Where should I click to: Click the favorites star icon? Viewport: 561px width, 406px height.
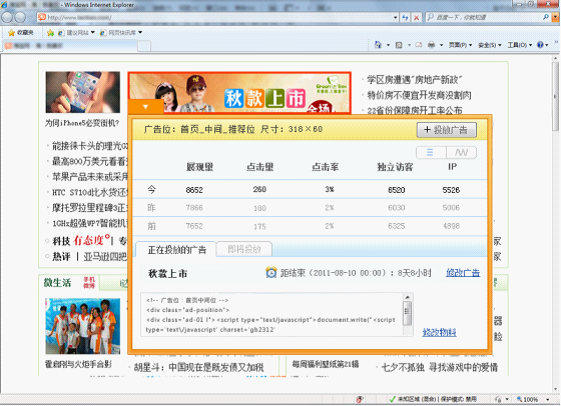coord(11,33)
